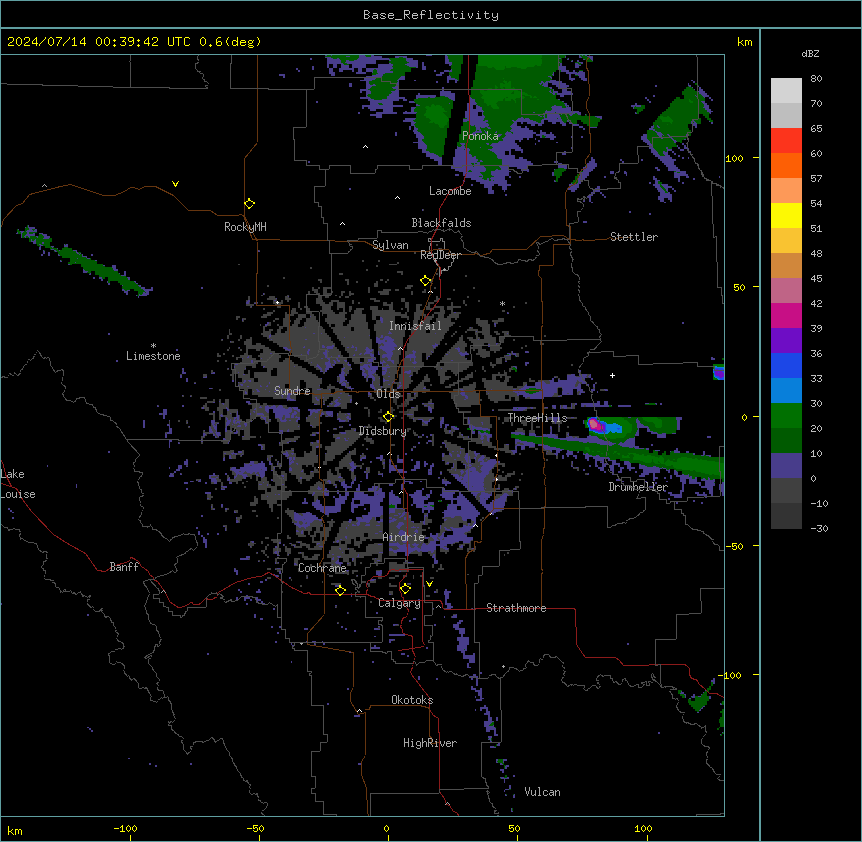862x842 pixels.
Task: Click the Innisfail label
Action: coord(415,326)
